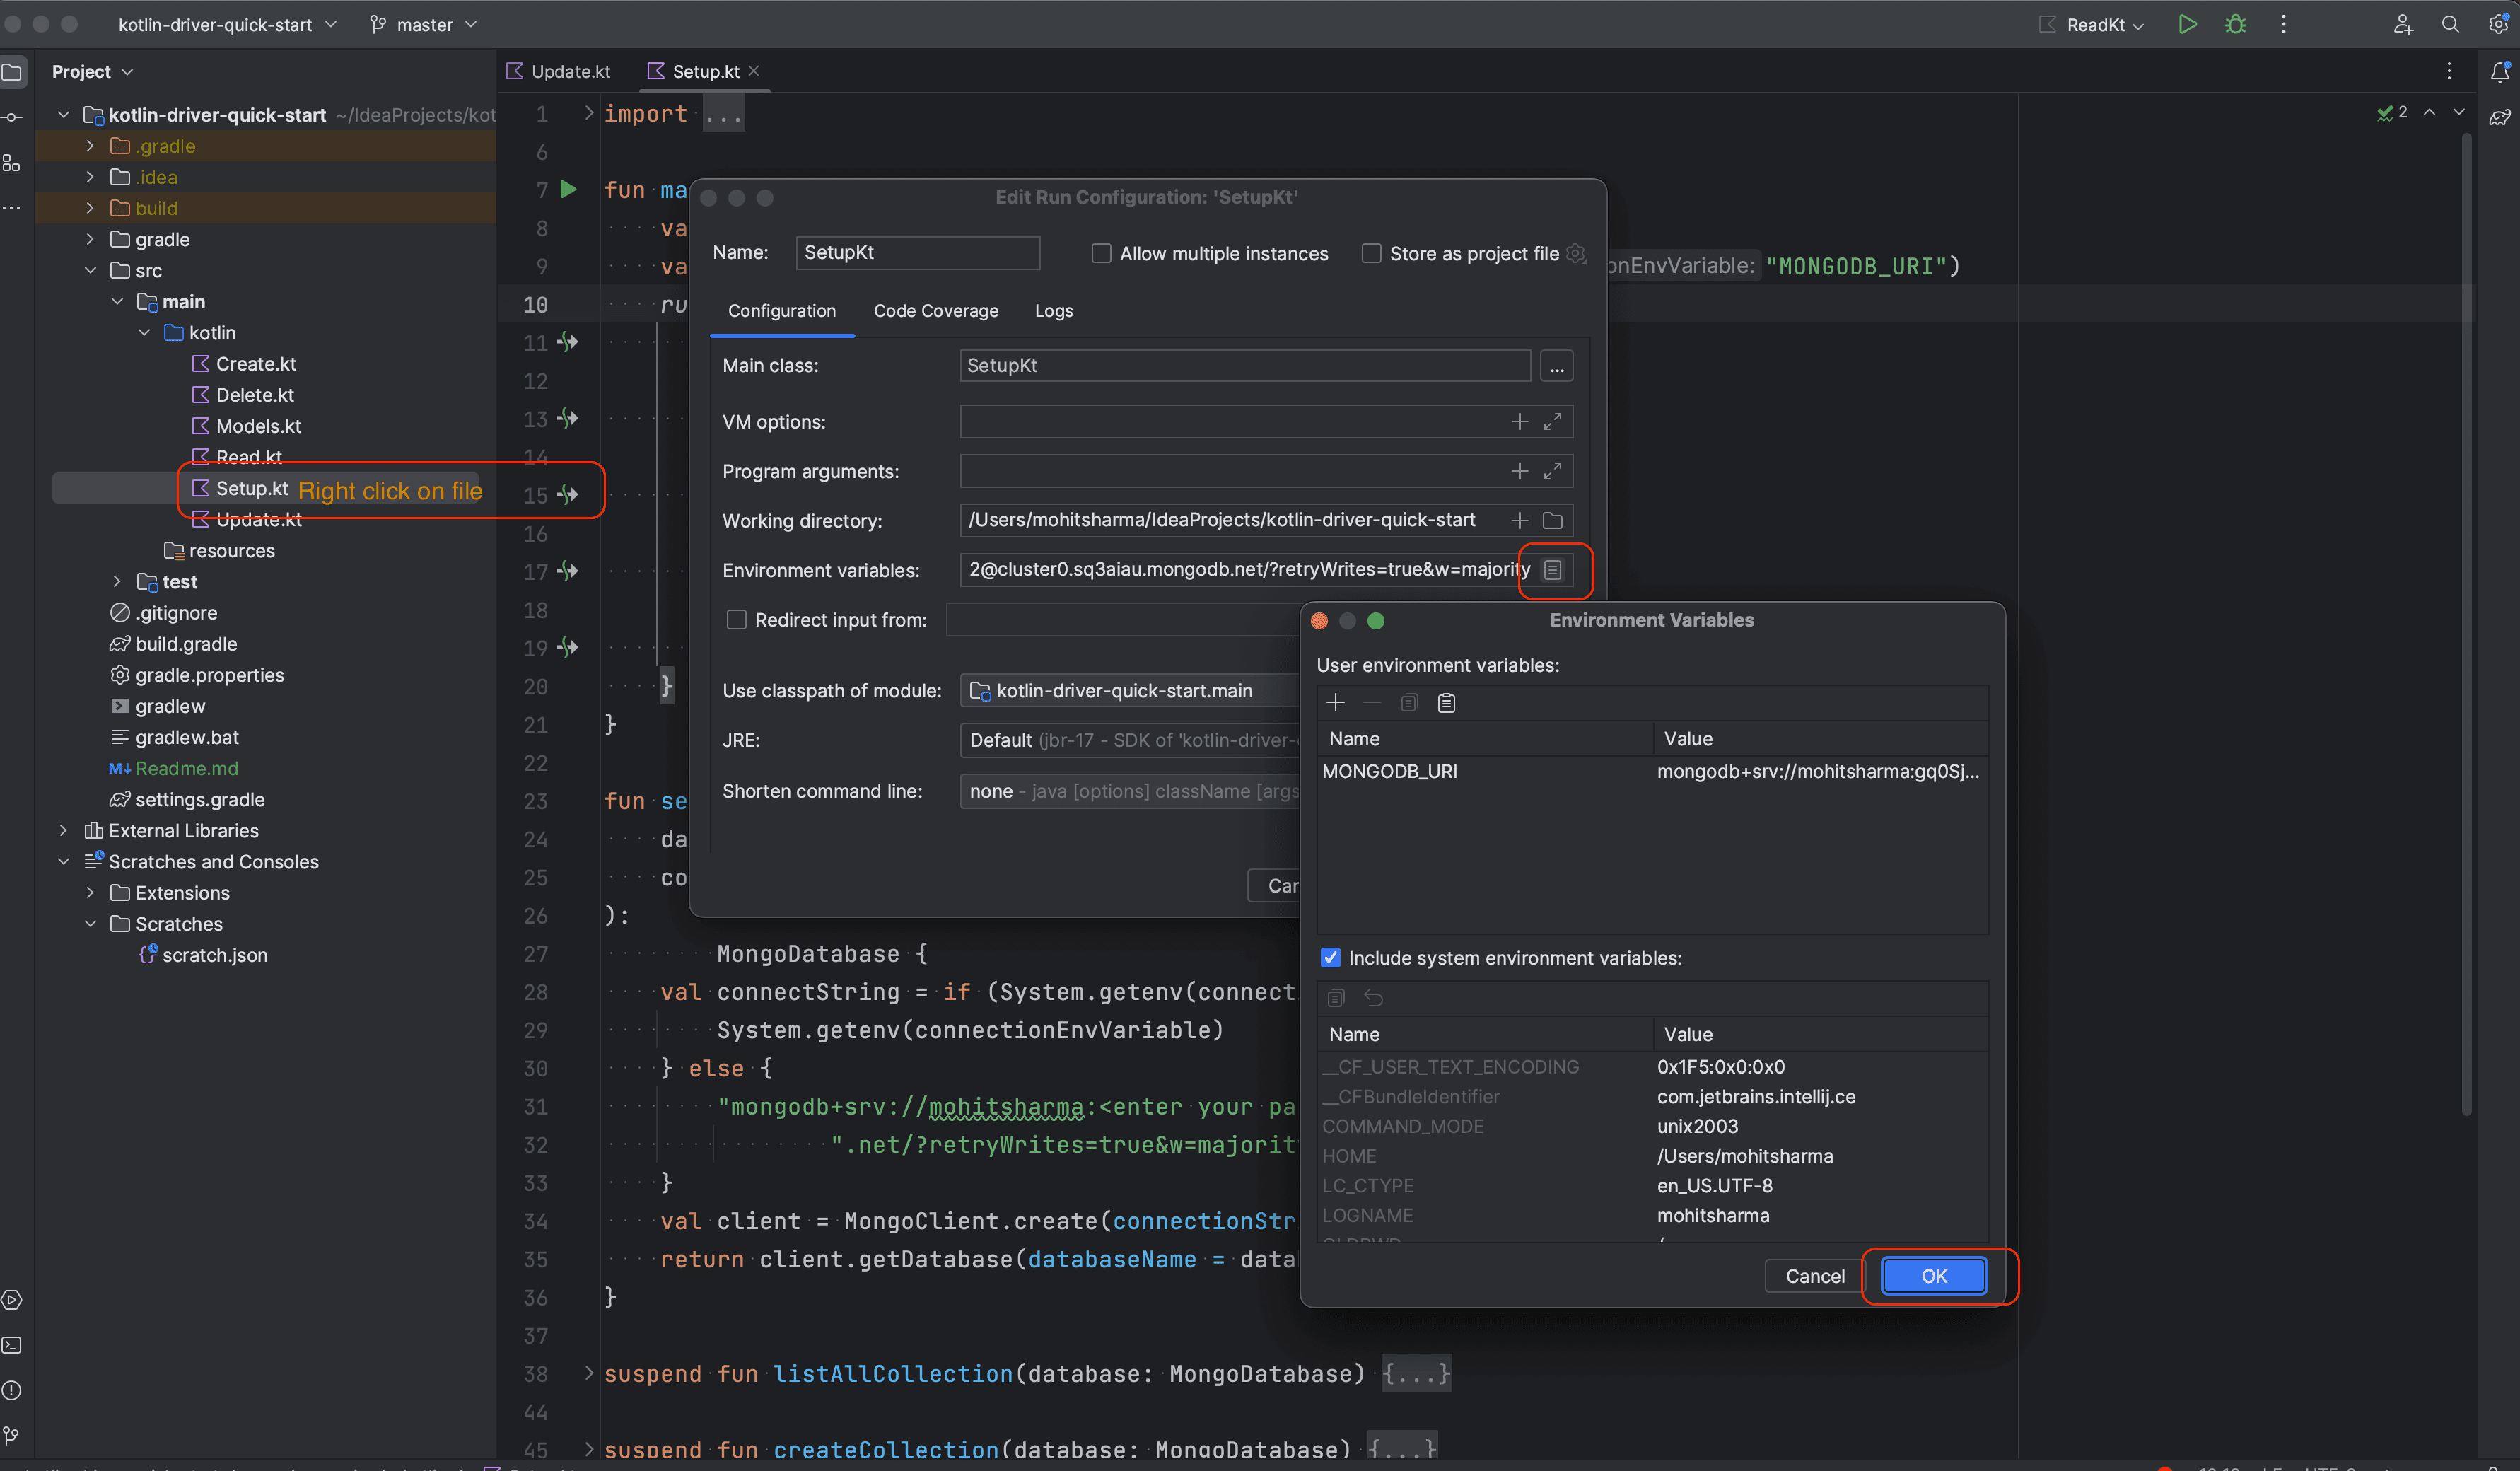Browse working directory using folder icon
Screen dimensions: 2520x1471
(1552, 520)
